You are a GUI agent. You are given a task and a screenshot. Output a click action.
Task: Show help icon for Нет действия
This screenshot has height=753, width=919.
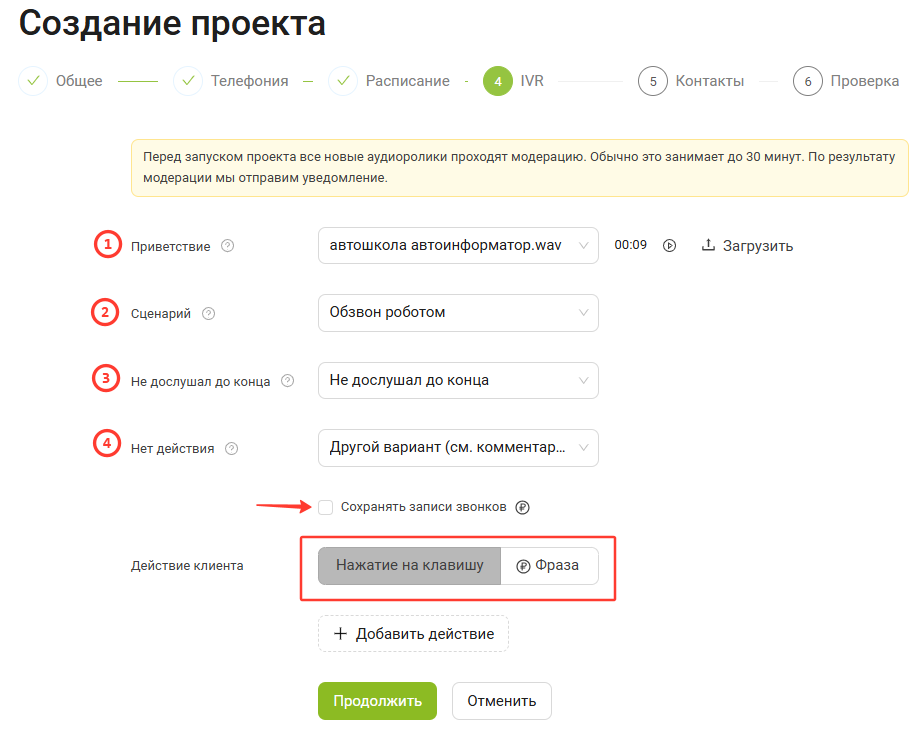(232, 448)
